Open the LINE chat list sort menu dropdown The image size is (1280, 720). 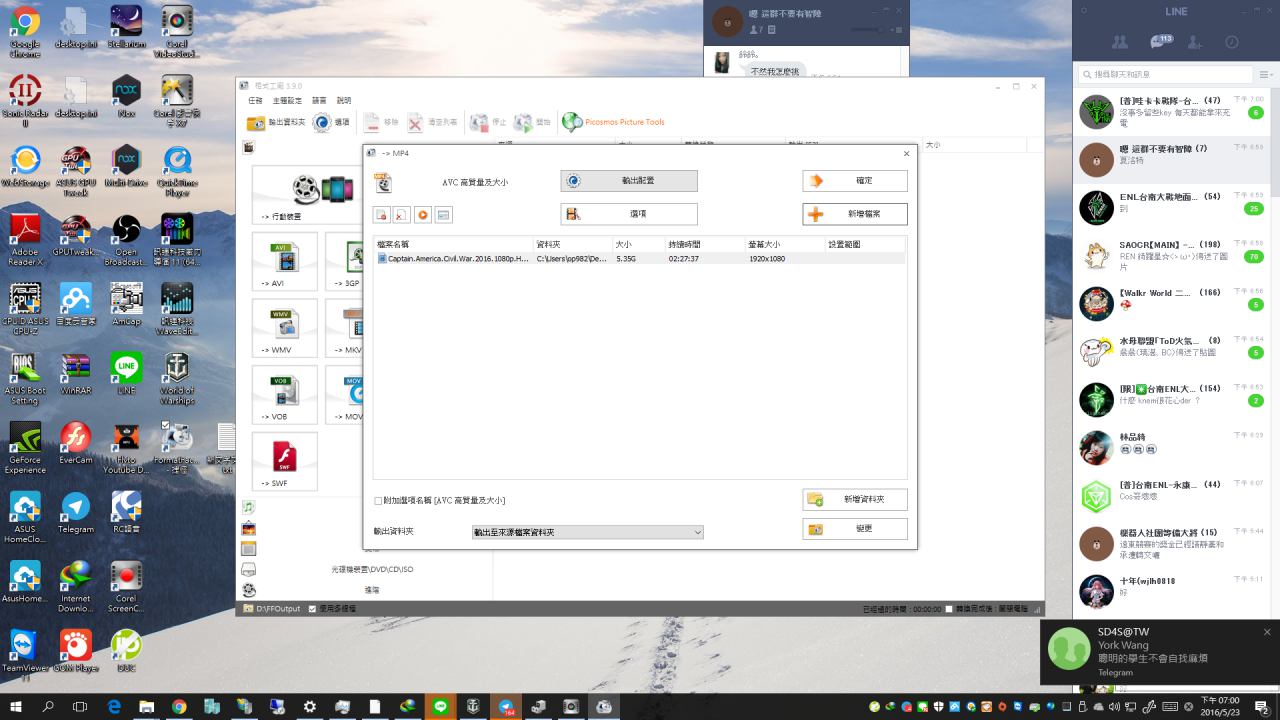coord(1266,75)
